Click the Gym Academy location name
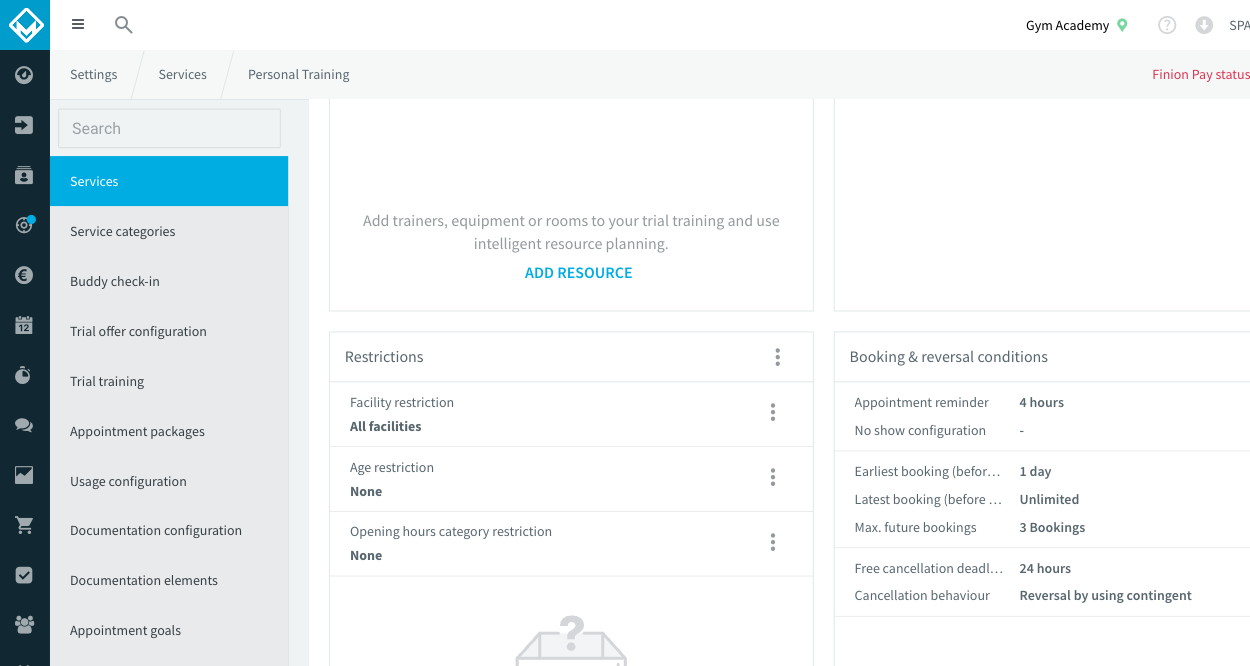1250x666 pixels. [x=1067, y=25]
